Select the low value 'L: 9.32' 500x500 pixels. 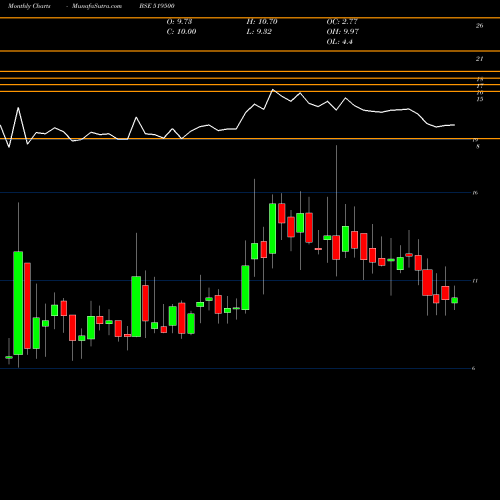pos(259,32)
